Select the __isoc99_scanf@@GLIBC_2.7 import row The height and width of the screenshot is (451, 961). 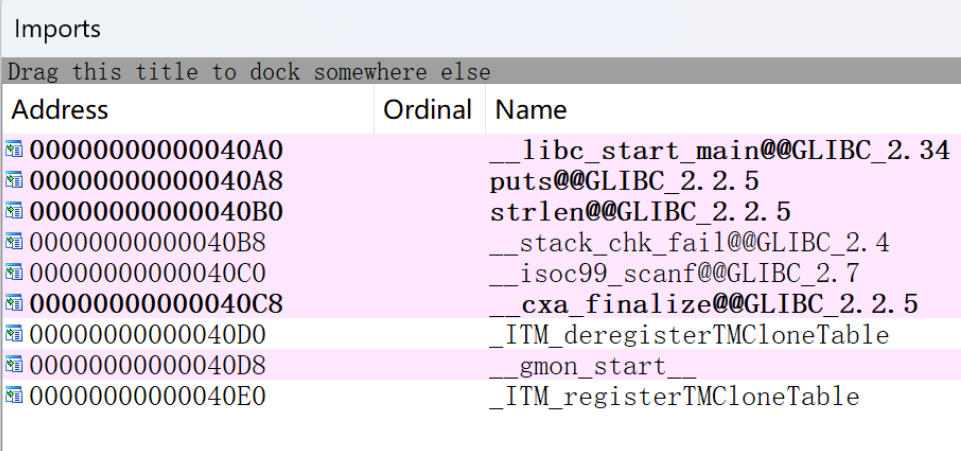coord(482,272)
